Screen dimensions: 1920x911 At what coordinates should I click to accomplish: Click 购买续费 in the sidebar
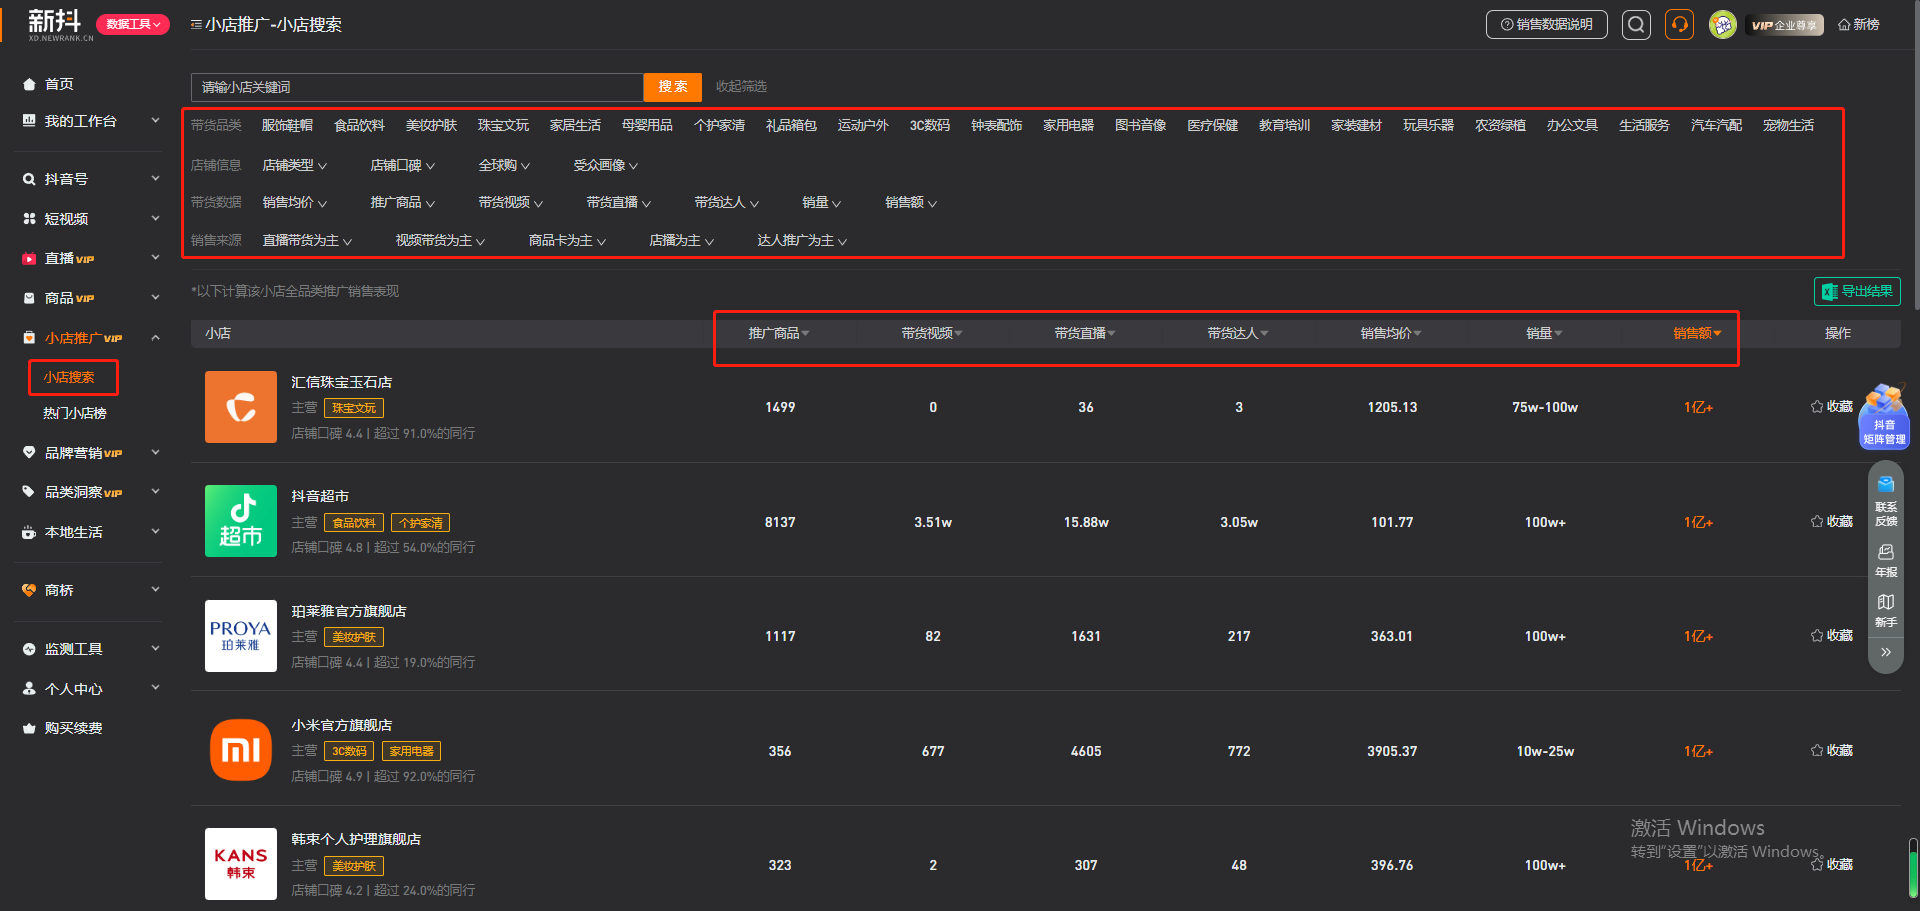[73, 728]
